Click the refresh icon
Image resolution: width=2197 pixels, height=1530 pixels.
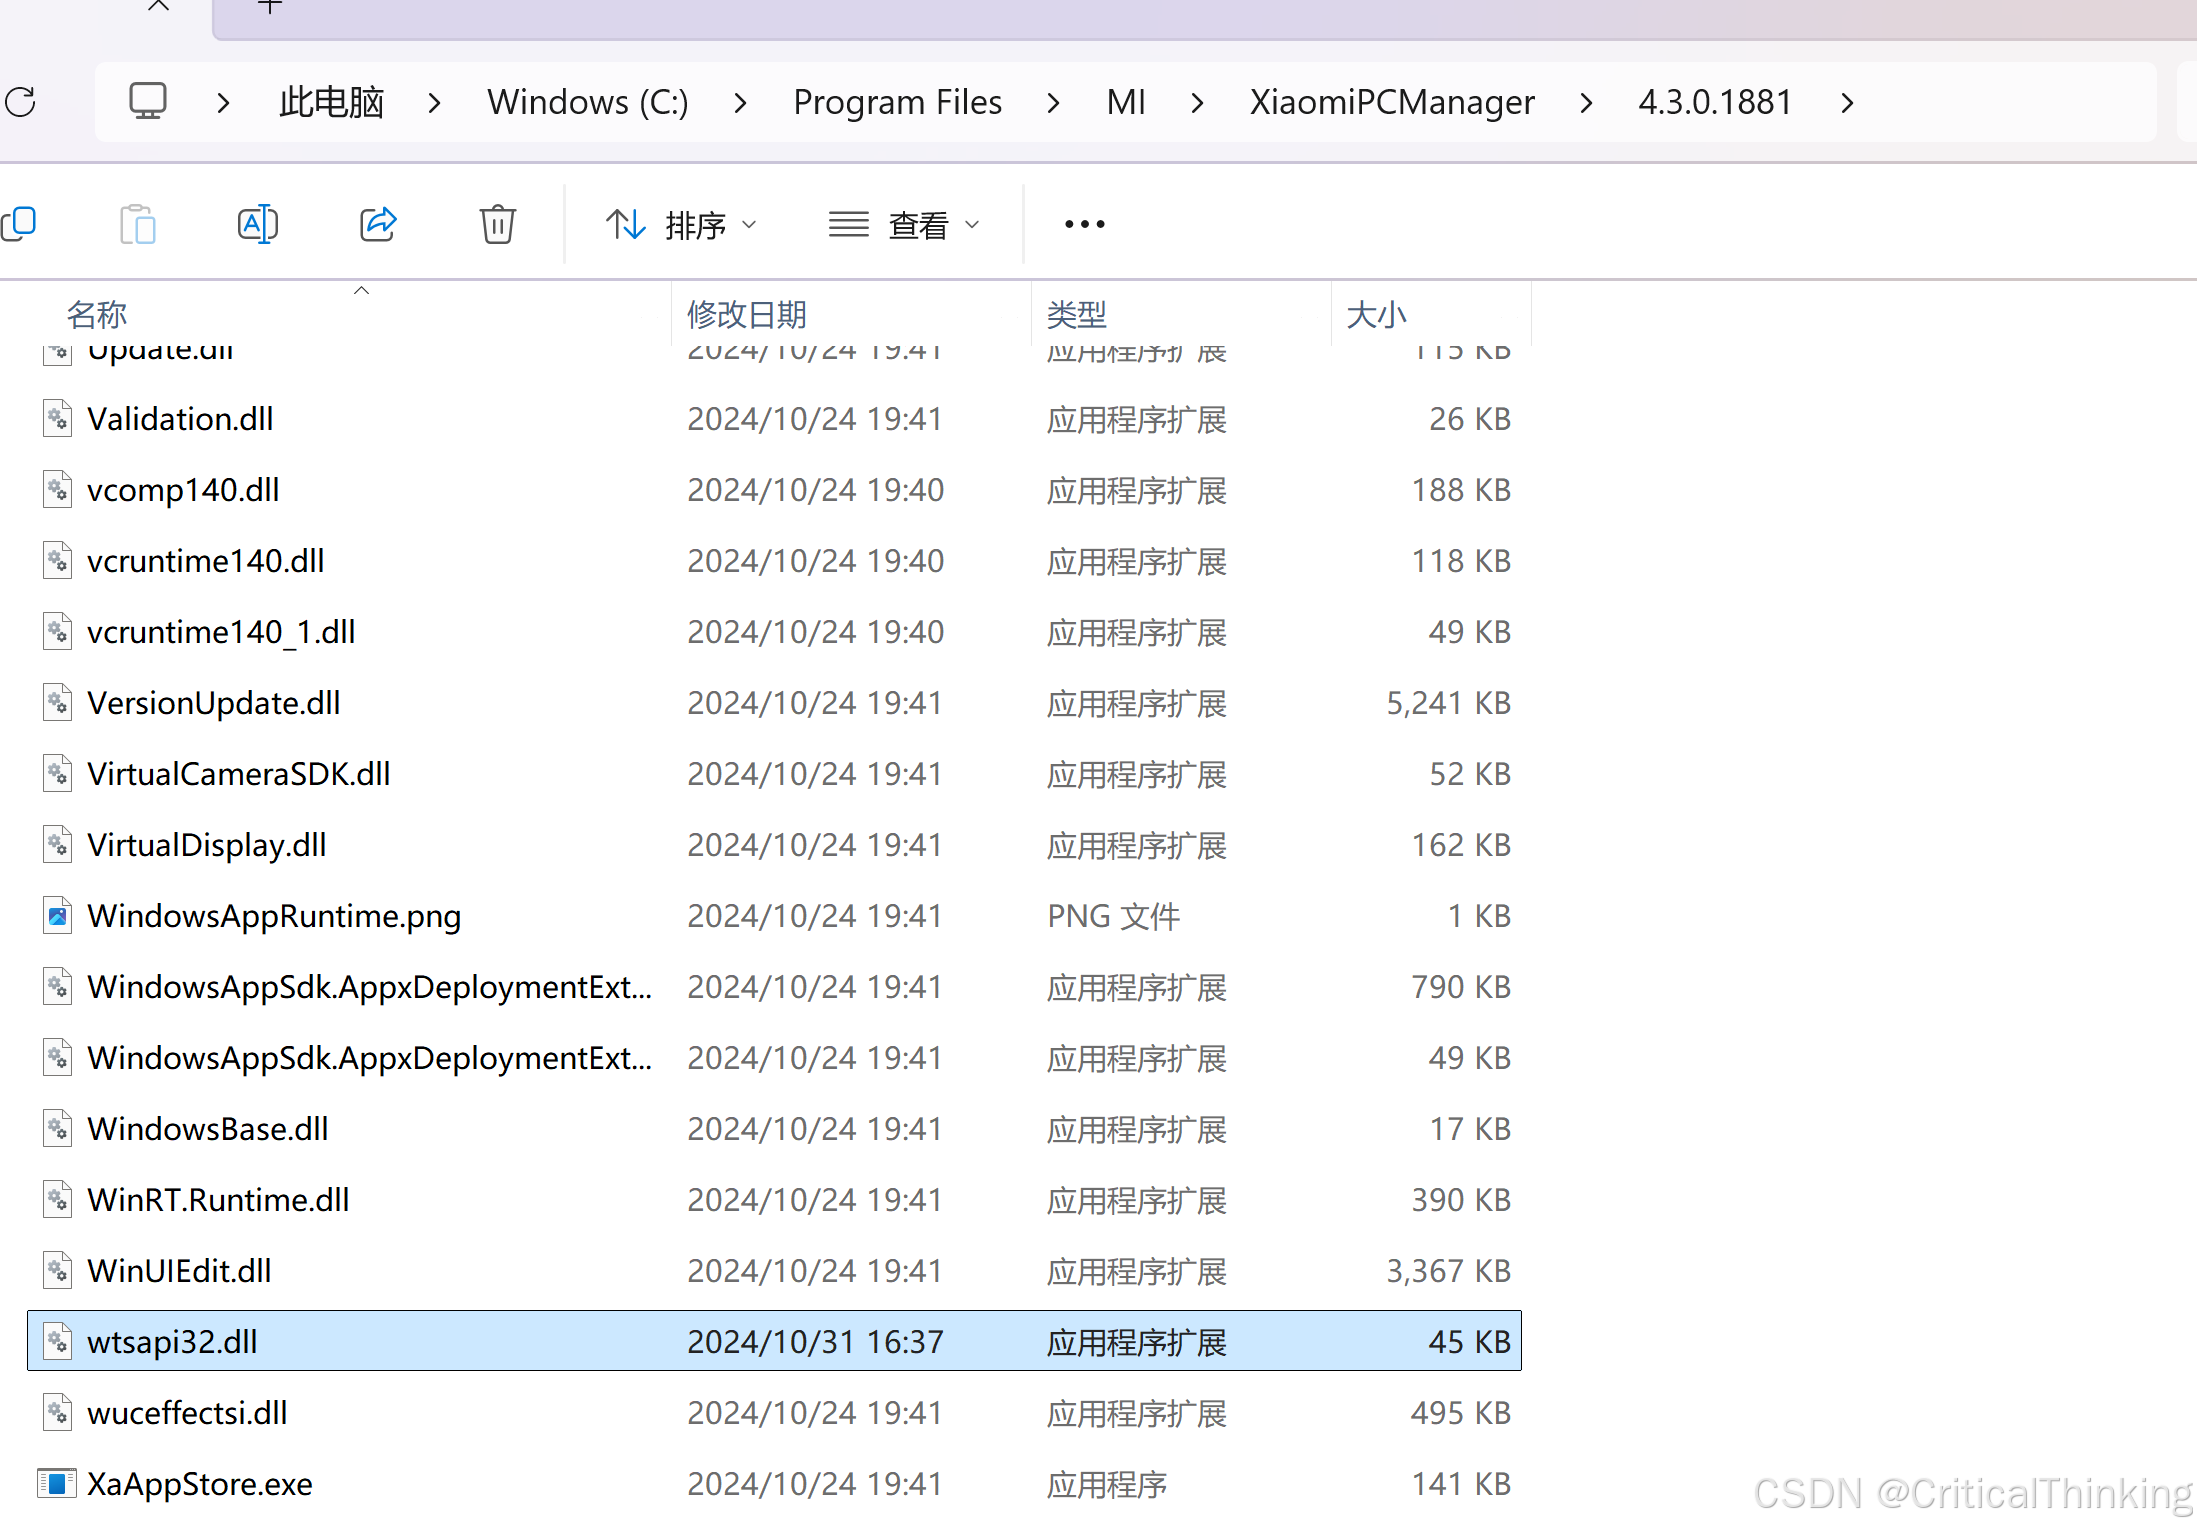point(21,102)
